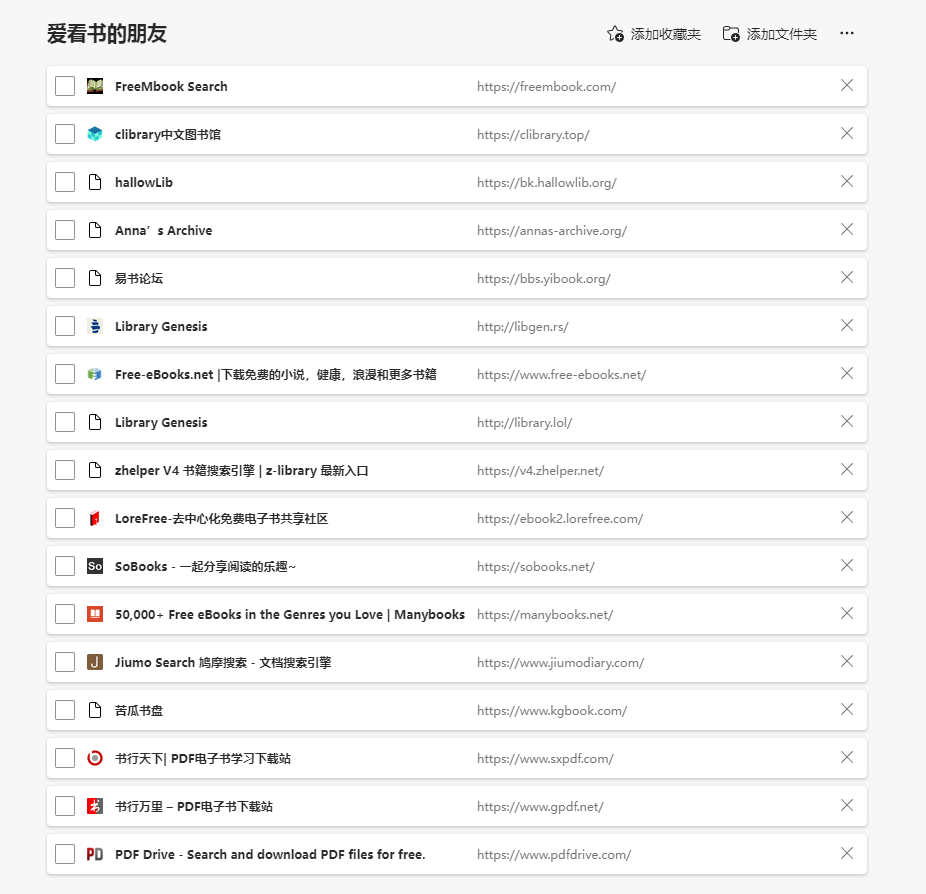Screen dimensions: 926x894
Task: Open the http://libgen.rs/ URL
Action: click(523, 327)
